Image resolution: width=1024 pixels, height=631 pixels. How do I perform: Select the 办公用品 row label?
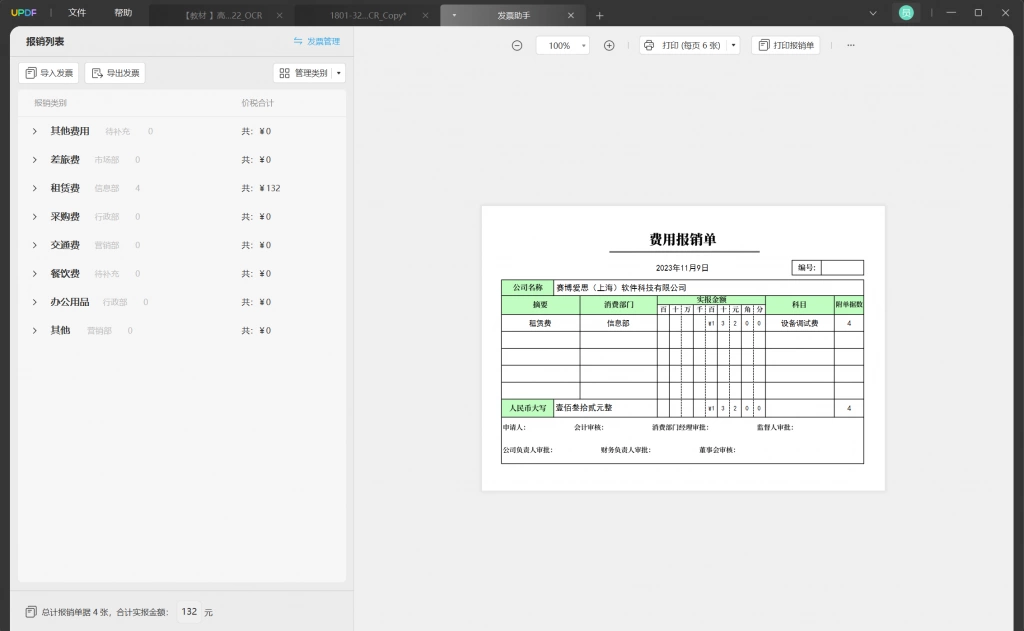click(70, 302)
